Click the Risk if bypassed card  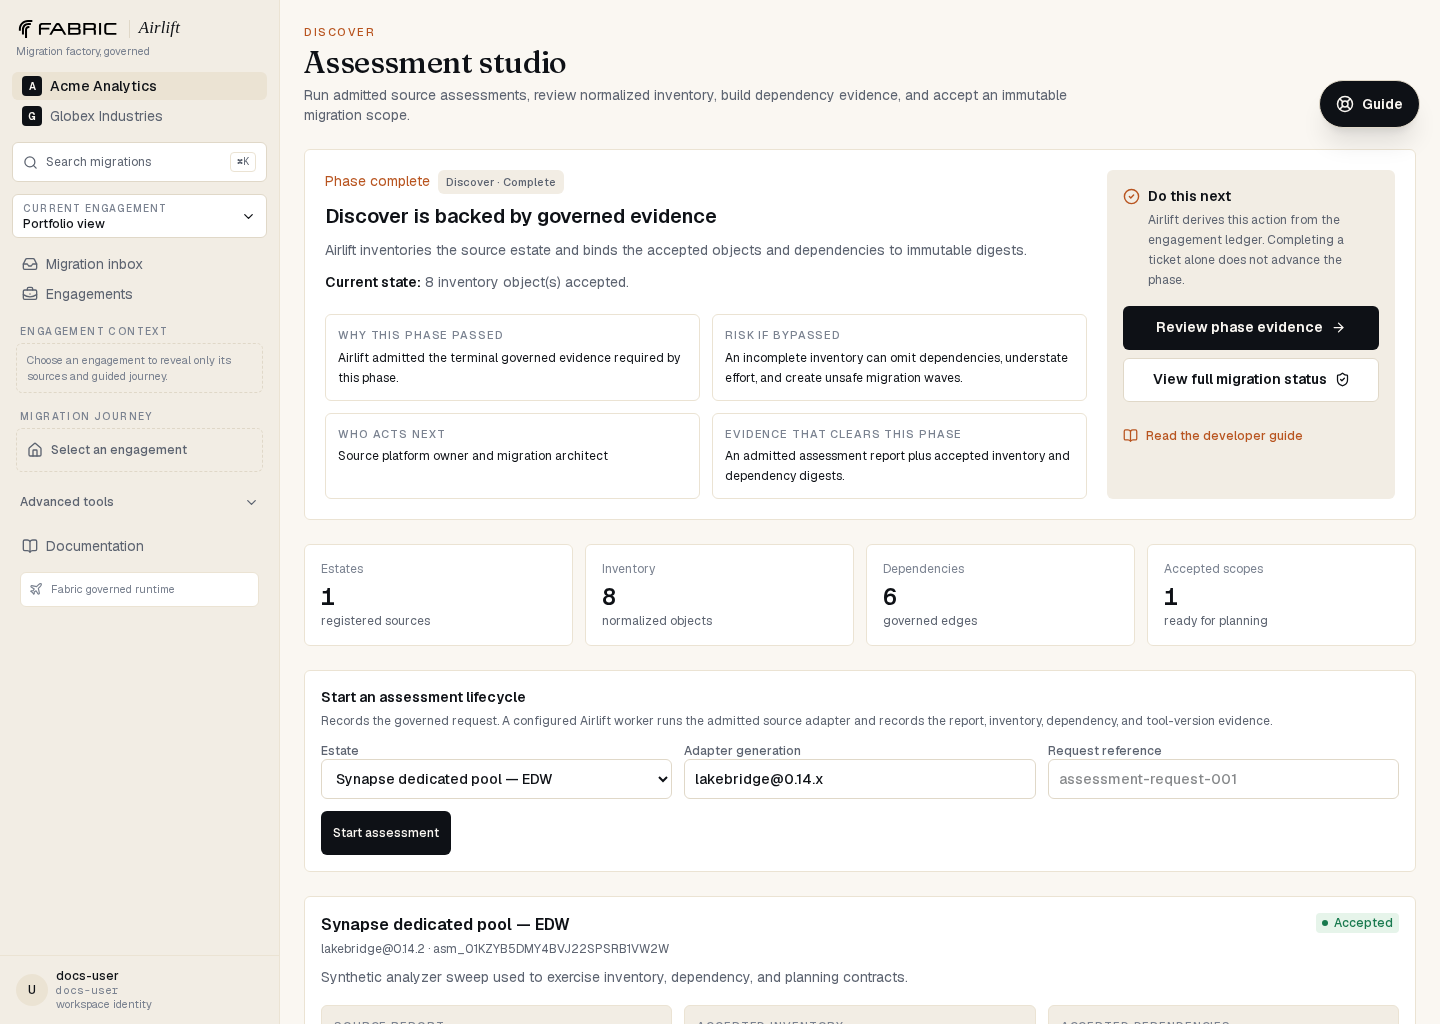coord(899,358)
